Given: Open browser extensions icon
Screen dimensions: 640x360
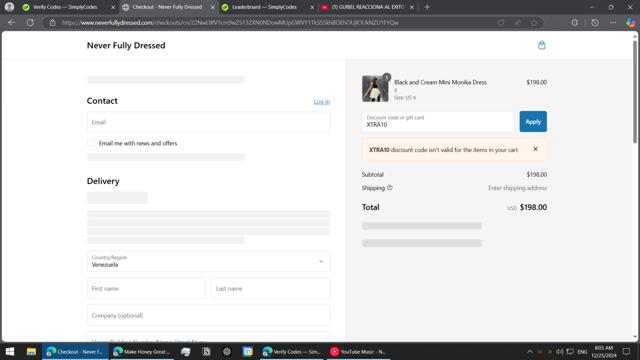Looking at the screenshot, I should click(x=575, y=22).
